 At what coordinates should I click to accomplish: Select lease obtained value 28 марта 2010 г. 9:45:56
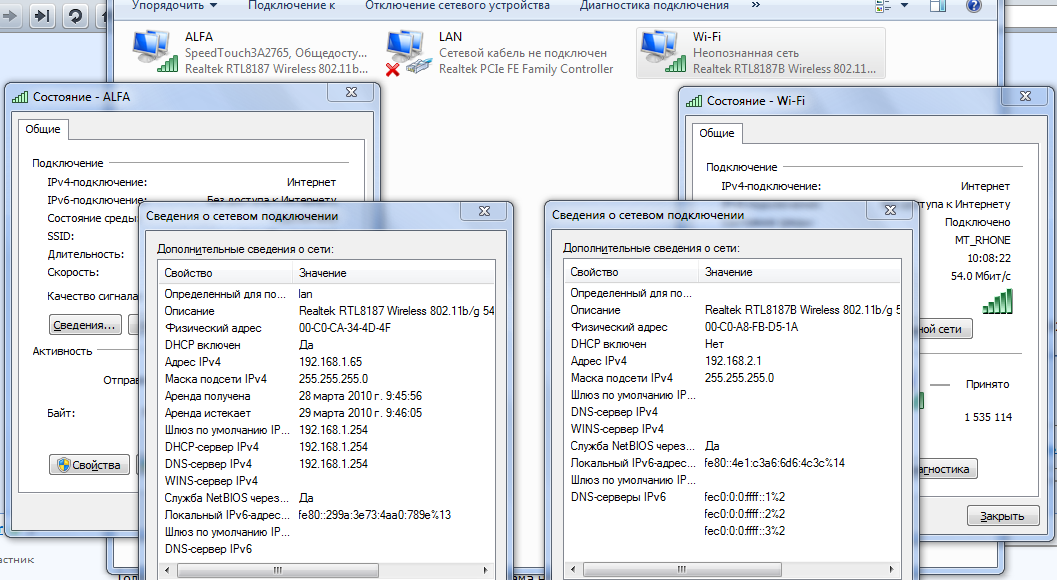pyautogui.click(x=360, y=396)
